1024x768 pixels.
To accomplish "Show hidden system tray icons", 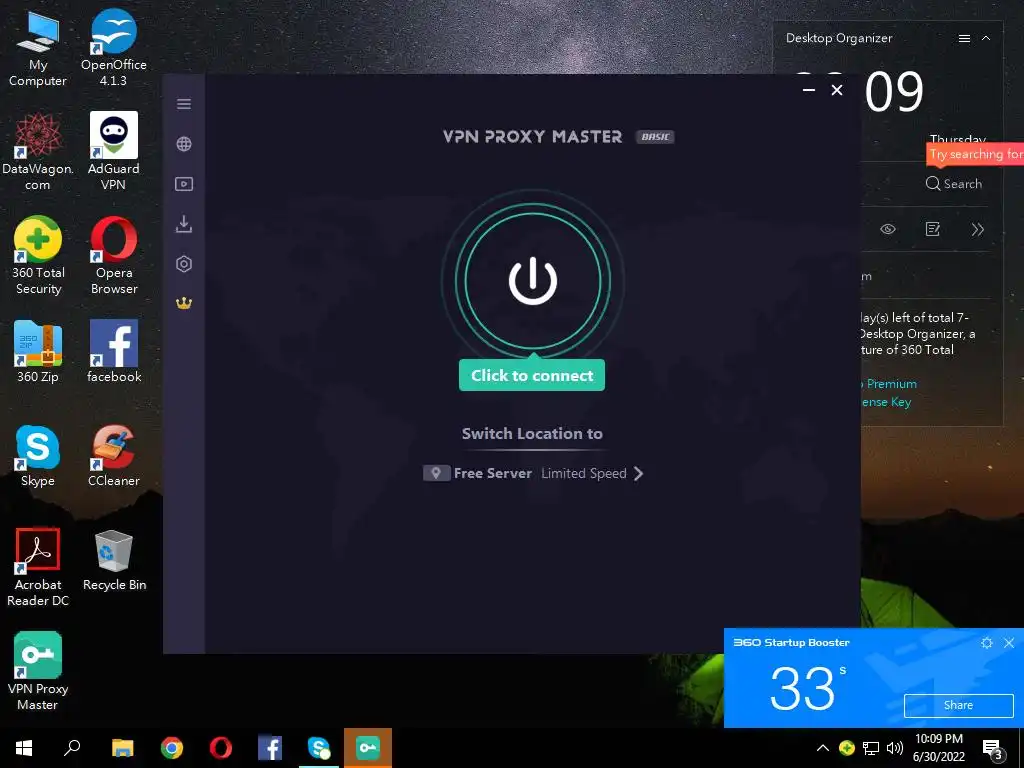I will click(x=823, y=748).
